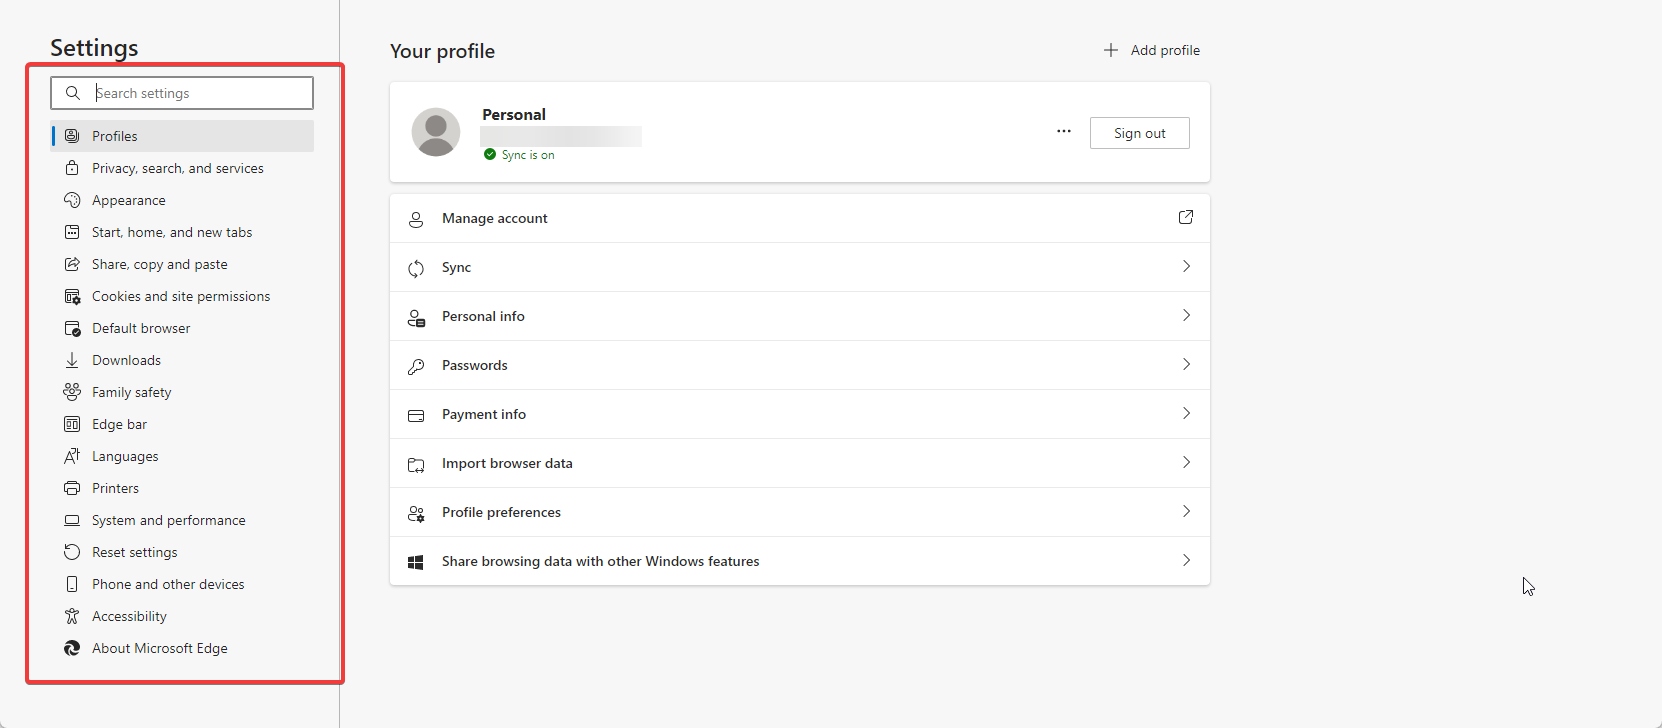Open Privacy, search, and services settings

(x=182, y=168)
